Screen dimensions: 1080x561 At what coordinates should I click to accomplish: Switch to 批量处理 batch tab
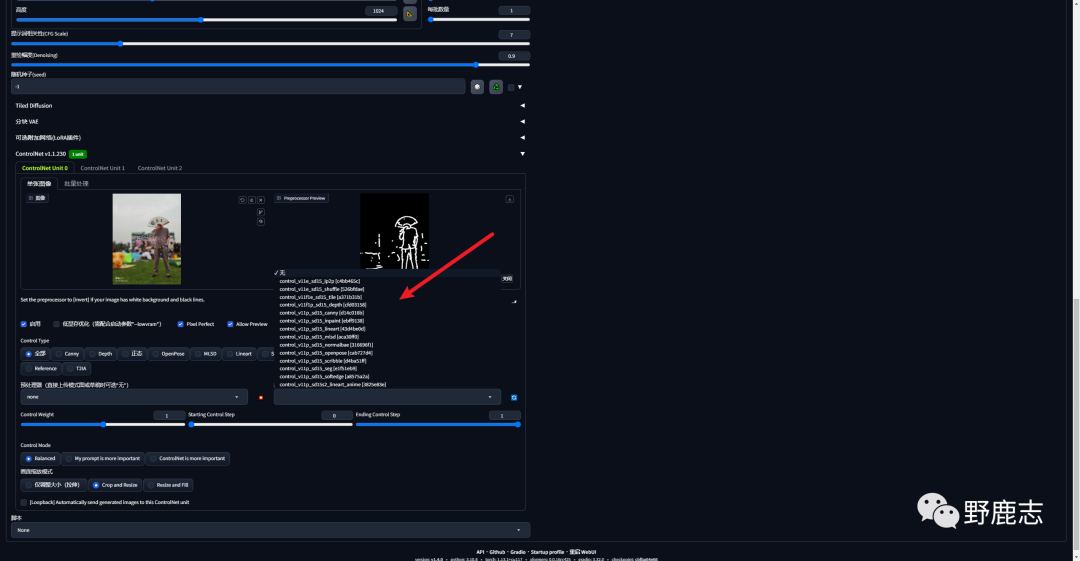pos(76,184)
